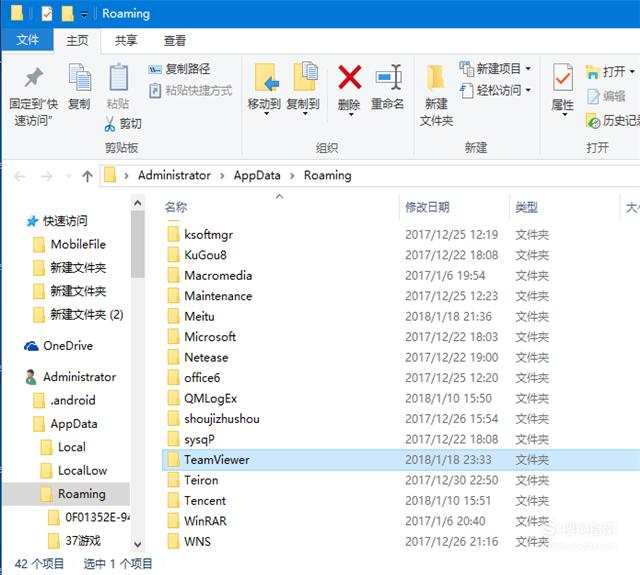
Task: Click chevron after AppData in address bar
Action: point(292,176)
